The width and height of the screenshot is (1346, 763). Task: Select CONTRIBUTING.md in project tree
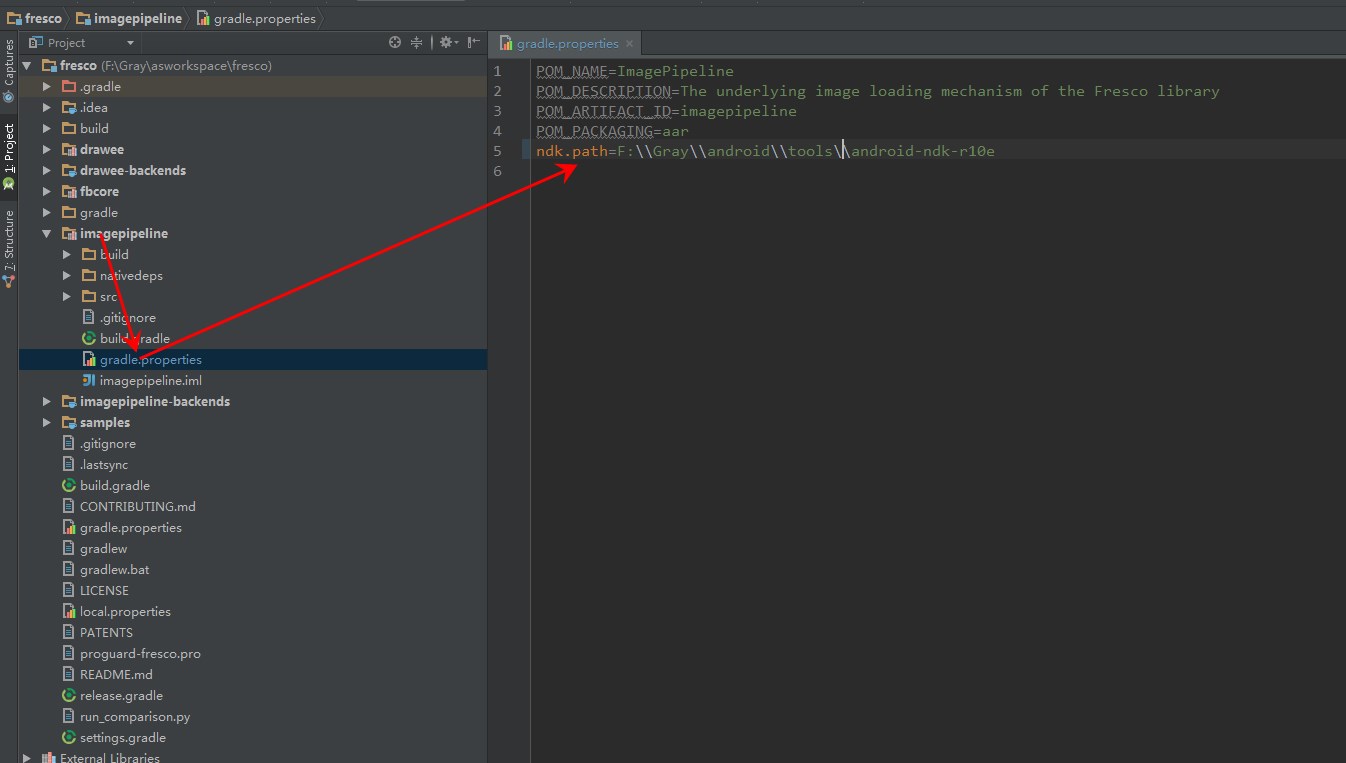click(x=137, y=507)
